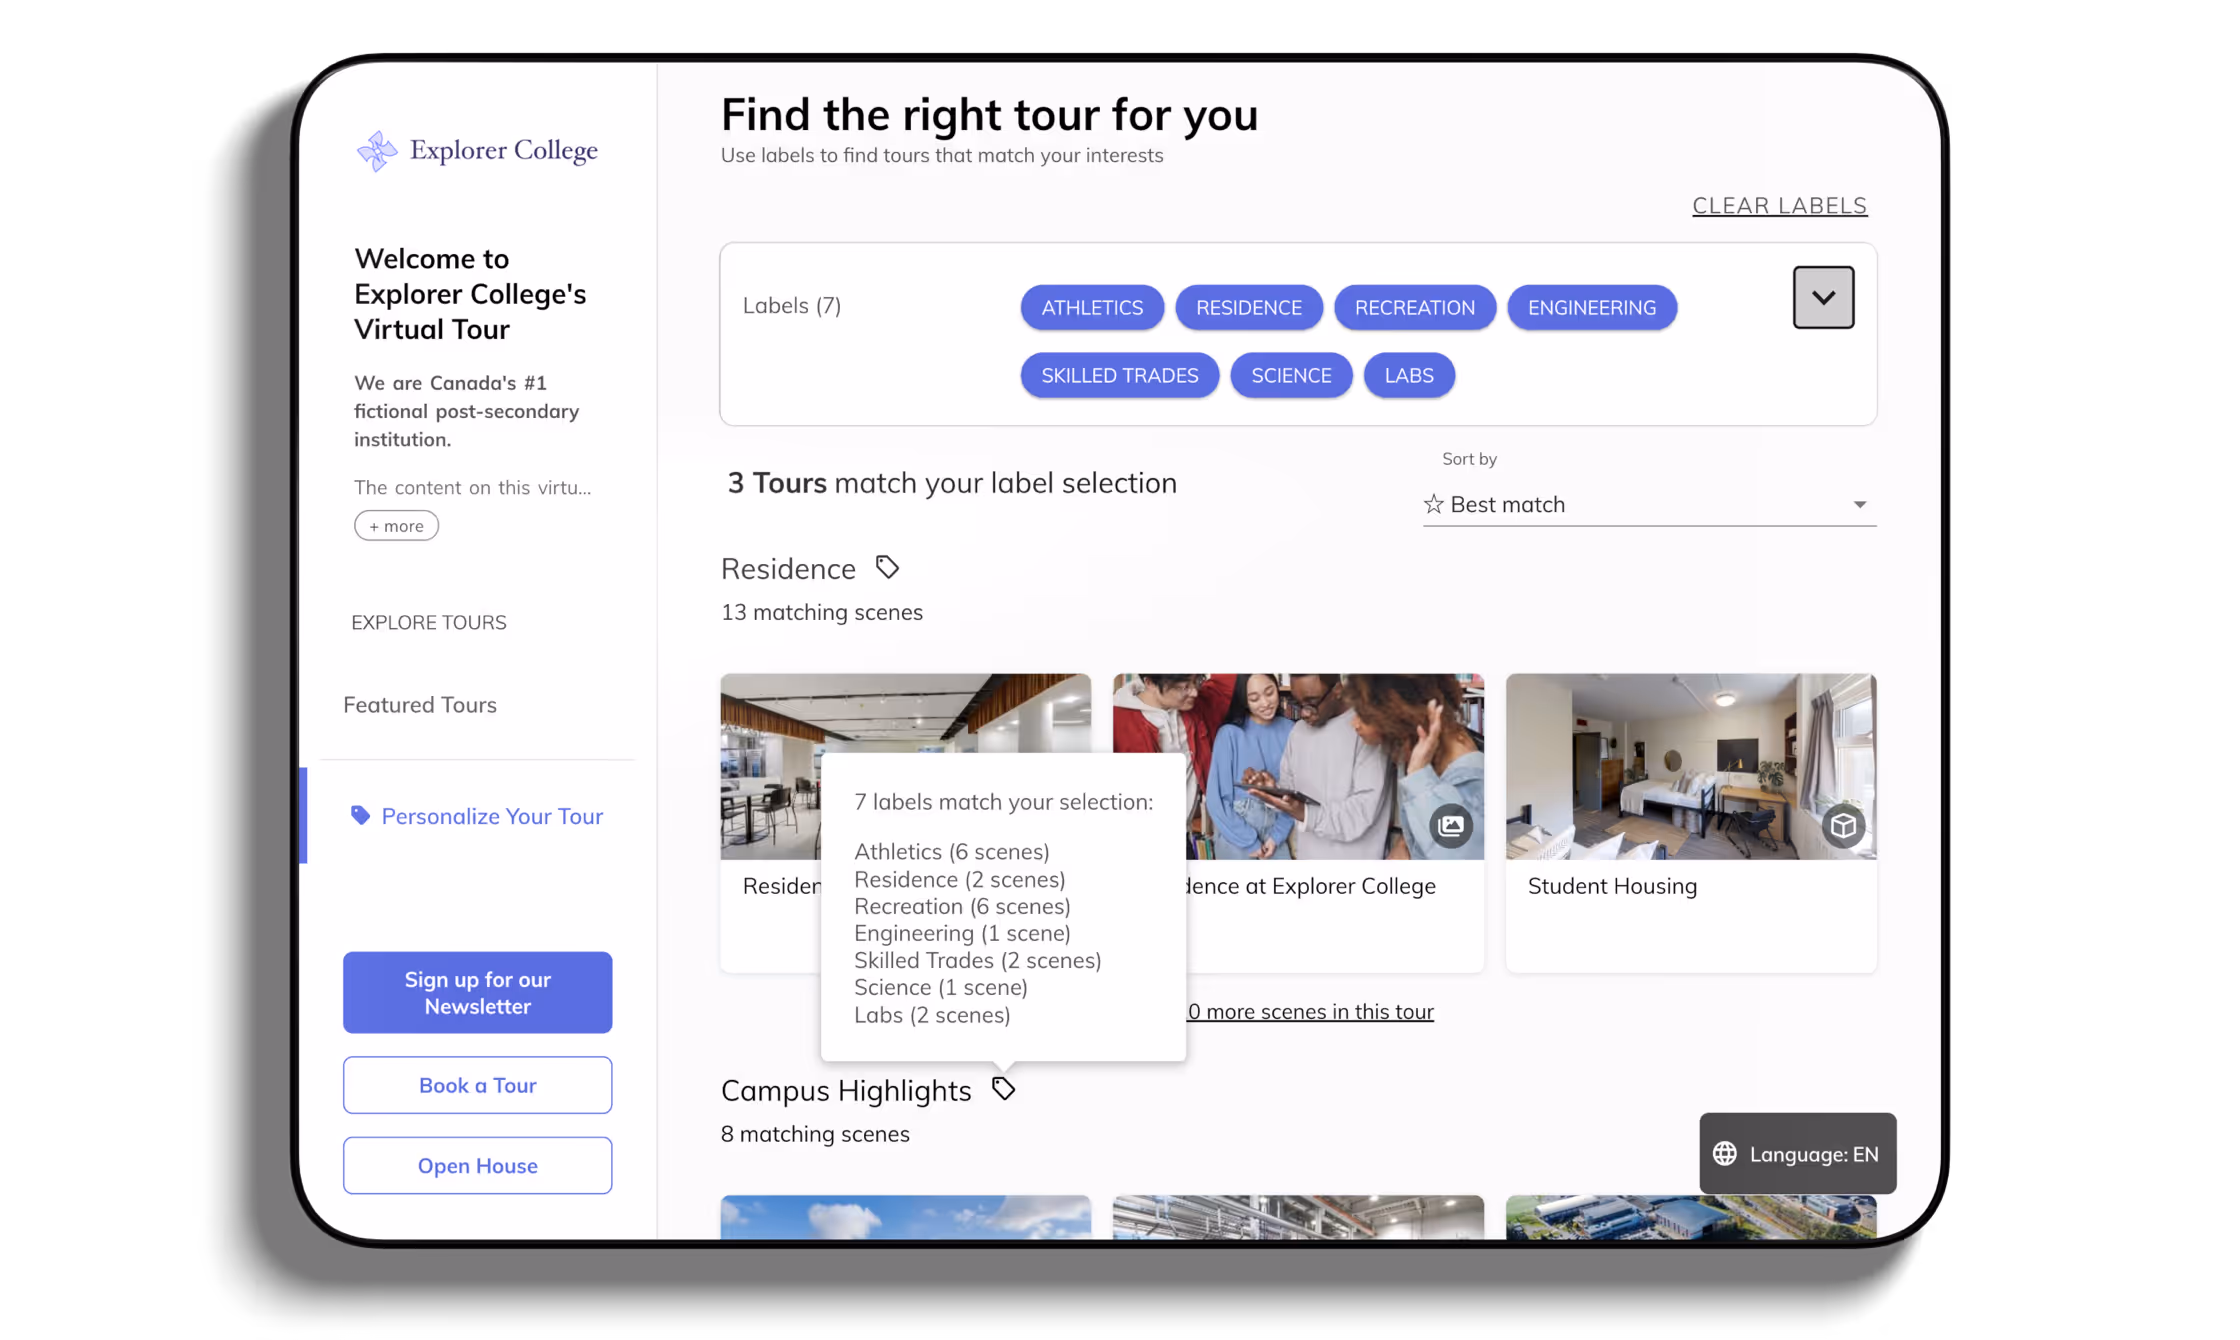Open the Language: EN selector
The width and height of the screenshot is (2240, 1340).
(x=1797, y=1154)
